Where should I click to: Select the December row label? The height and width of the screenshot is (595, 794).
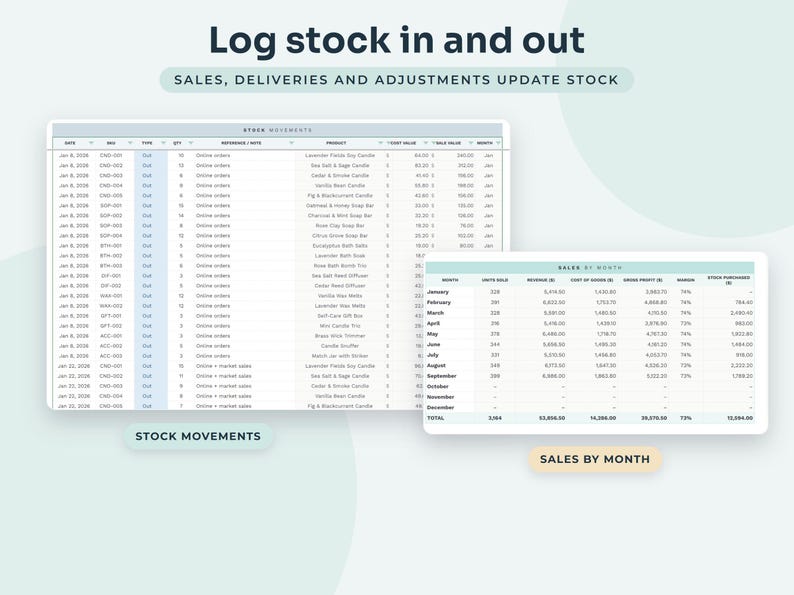pyautogui.click(x=440, y=408)
